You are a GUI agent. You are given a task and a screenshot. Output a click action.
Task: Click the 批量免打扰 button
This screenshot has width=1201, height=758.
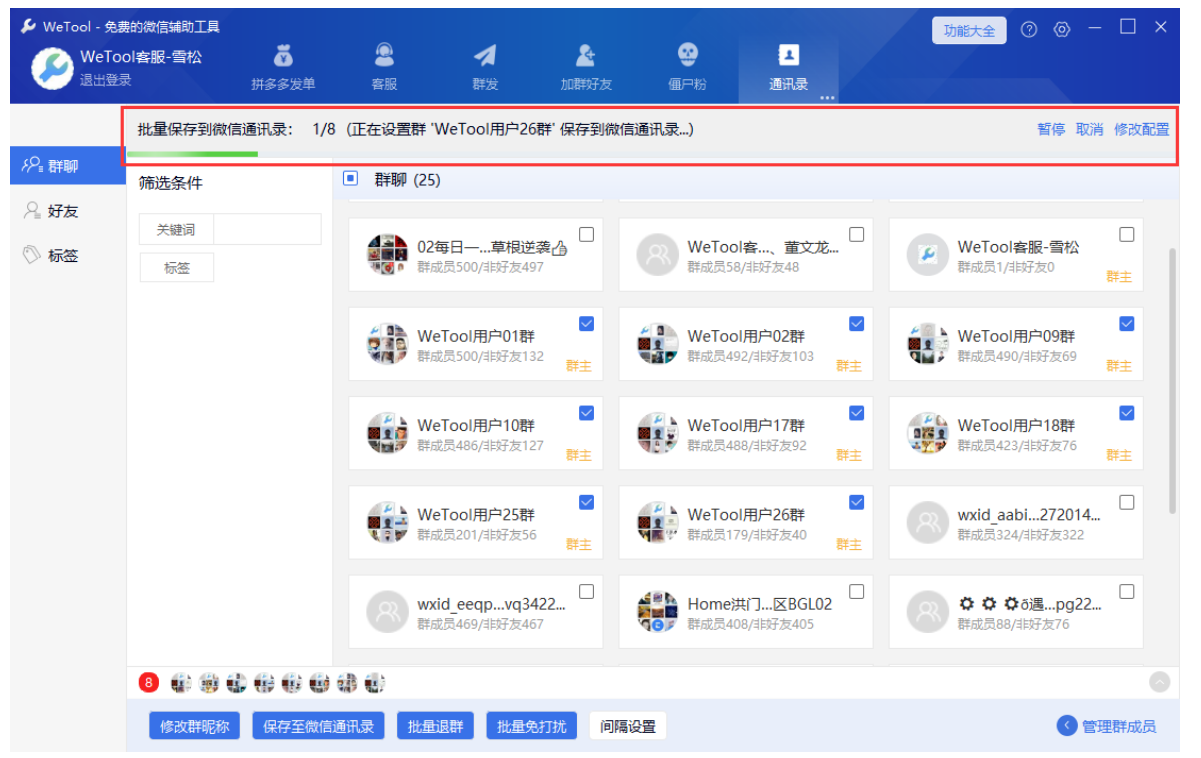click(x=532, y=726)
